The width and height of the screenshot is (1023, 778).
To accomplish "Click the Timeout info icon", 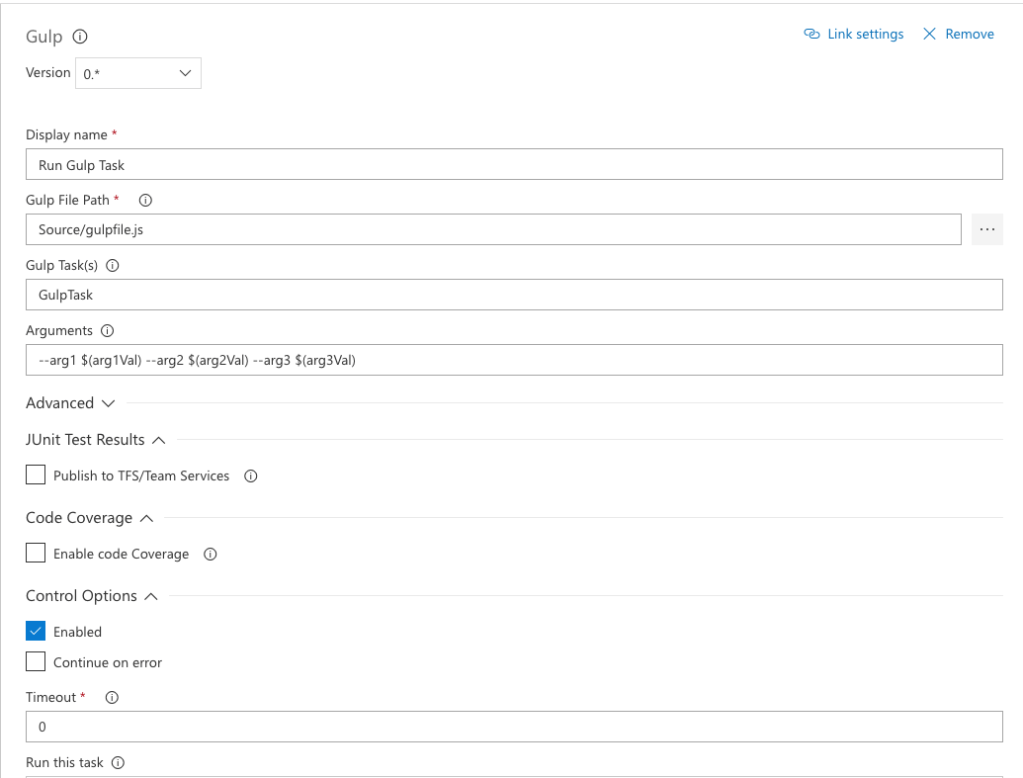I will click(x=112, y=697).
